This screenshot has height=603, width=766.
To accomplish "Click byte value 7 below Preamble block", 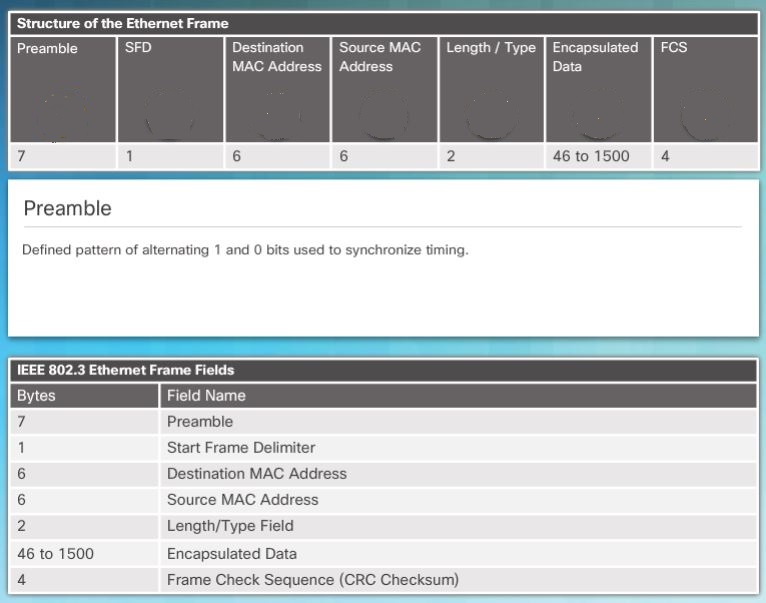I will click(x=22, y=156).
